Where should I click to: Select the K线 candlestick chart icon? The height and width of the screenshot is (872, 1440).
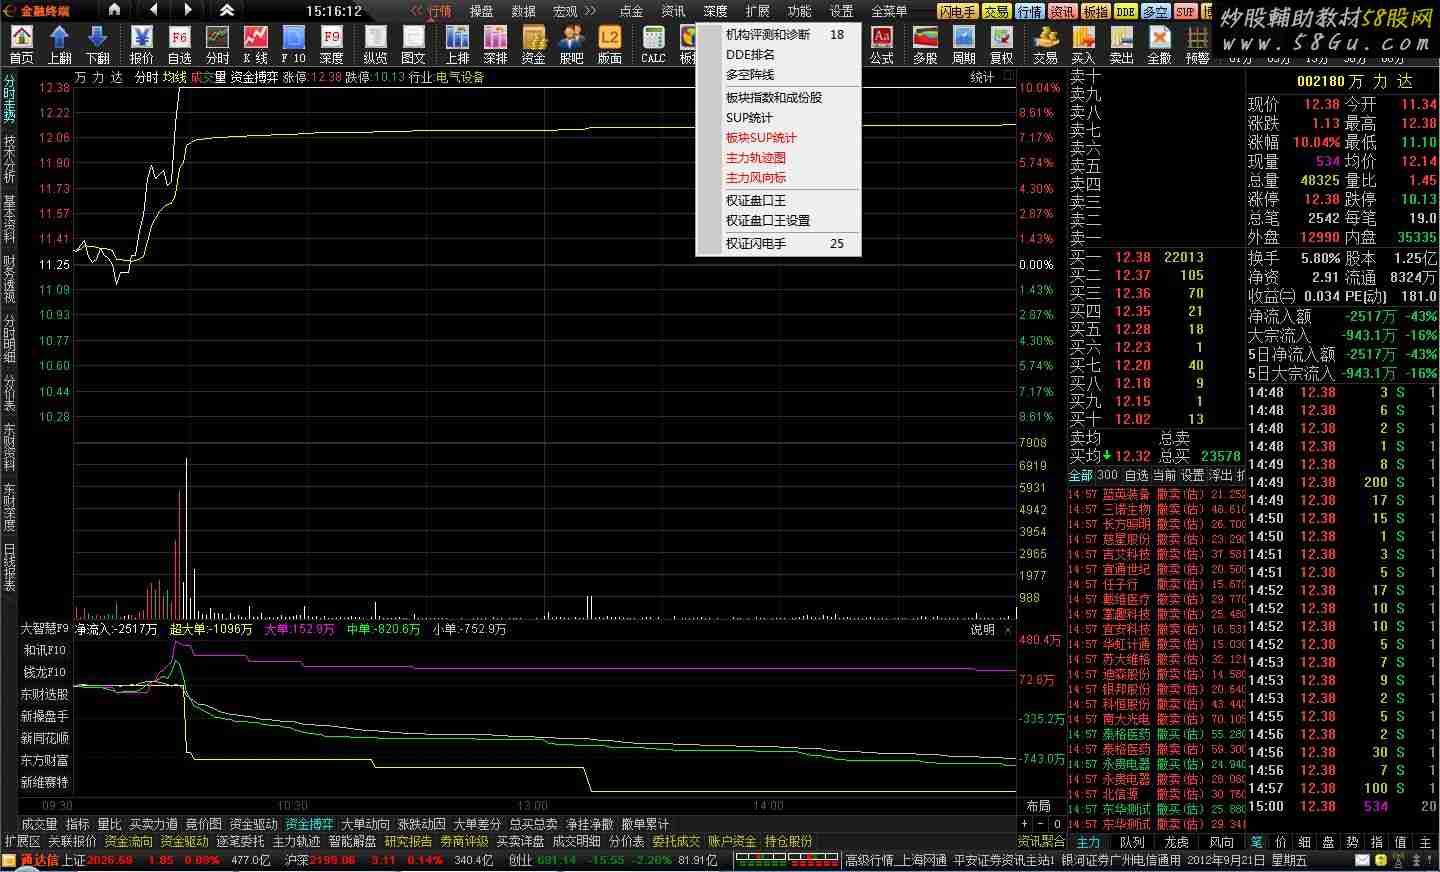pyautogui.click(x=256, y=45)
